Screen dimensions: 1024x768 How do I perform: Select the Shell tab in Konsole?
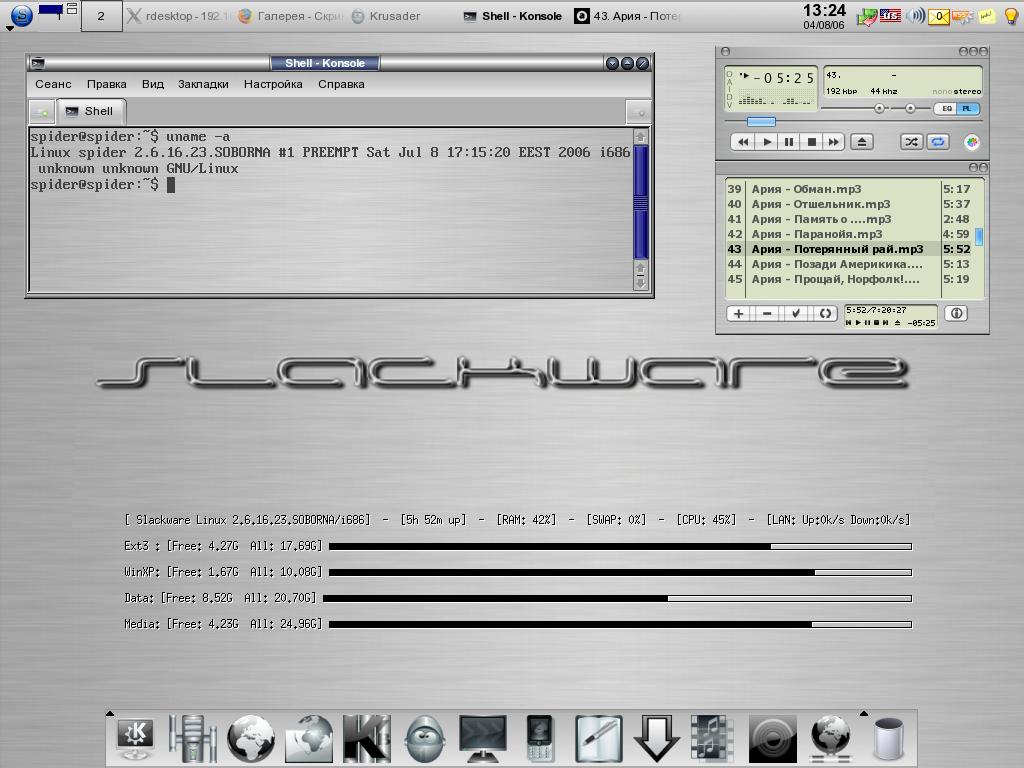(x=91, y=111)
